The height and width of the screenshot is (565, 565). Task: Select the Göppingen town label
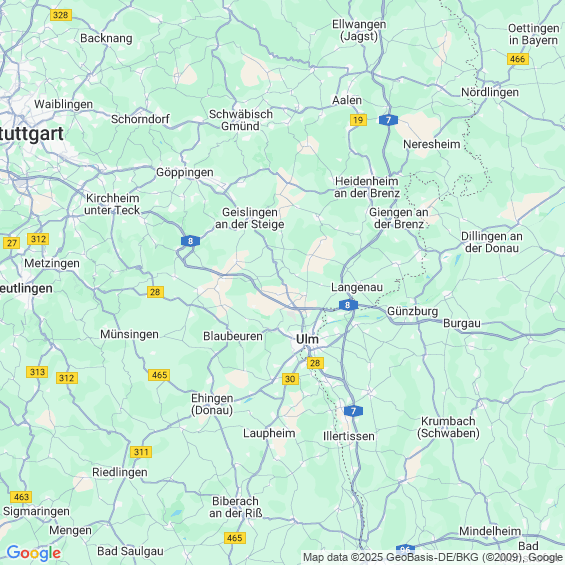point(185,173)
